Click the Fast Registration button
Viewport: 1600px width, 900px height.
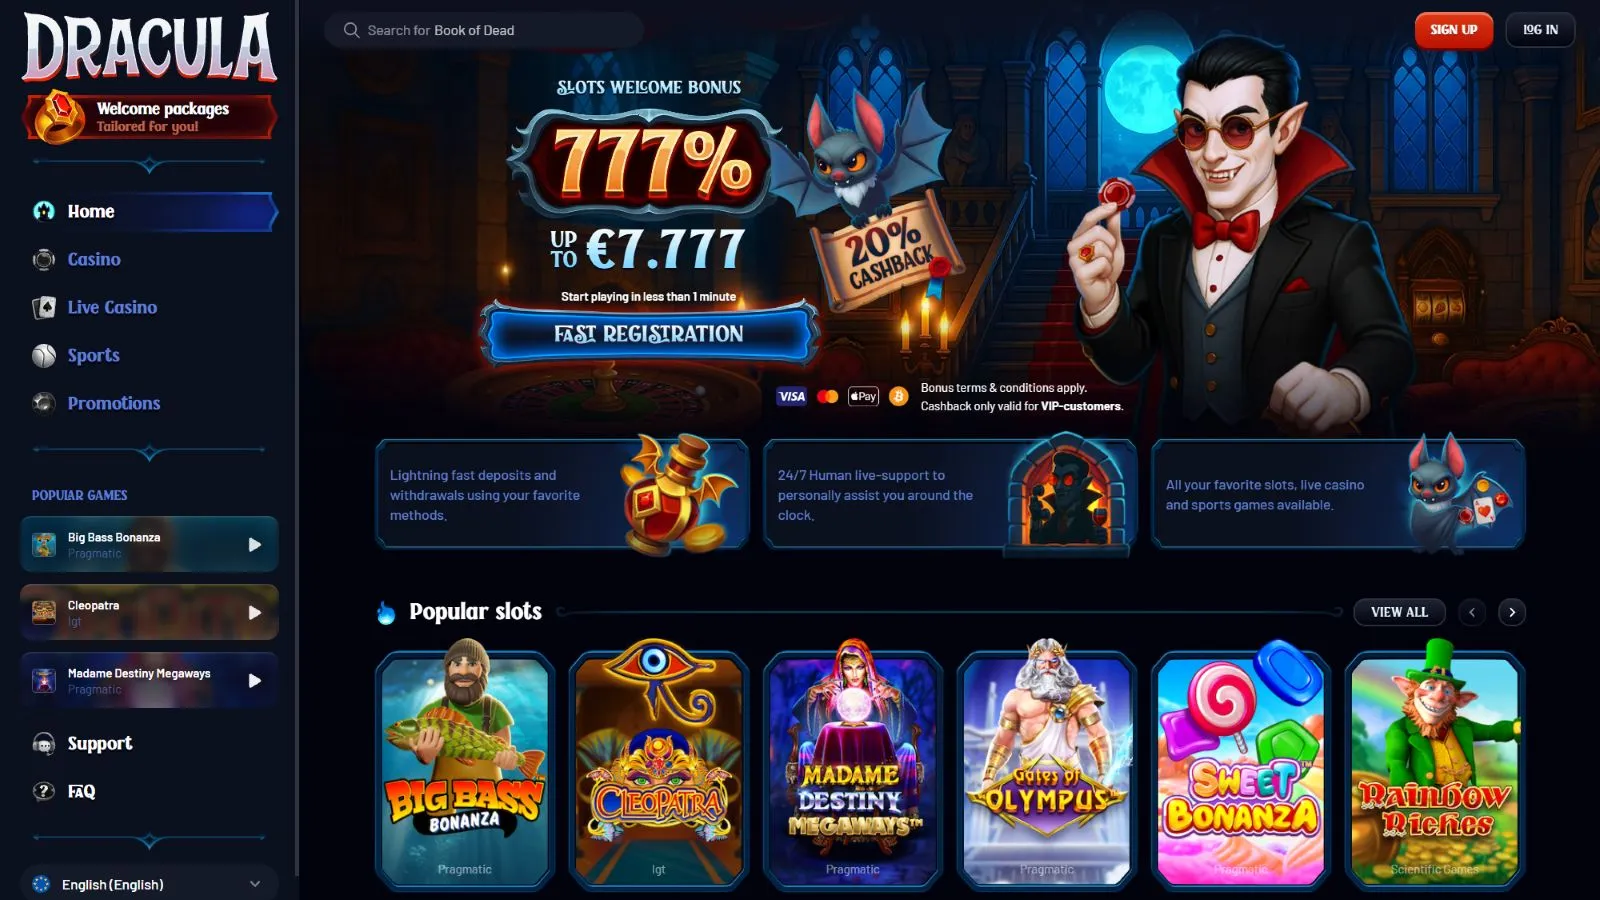point(649,334)
